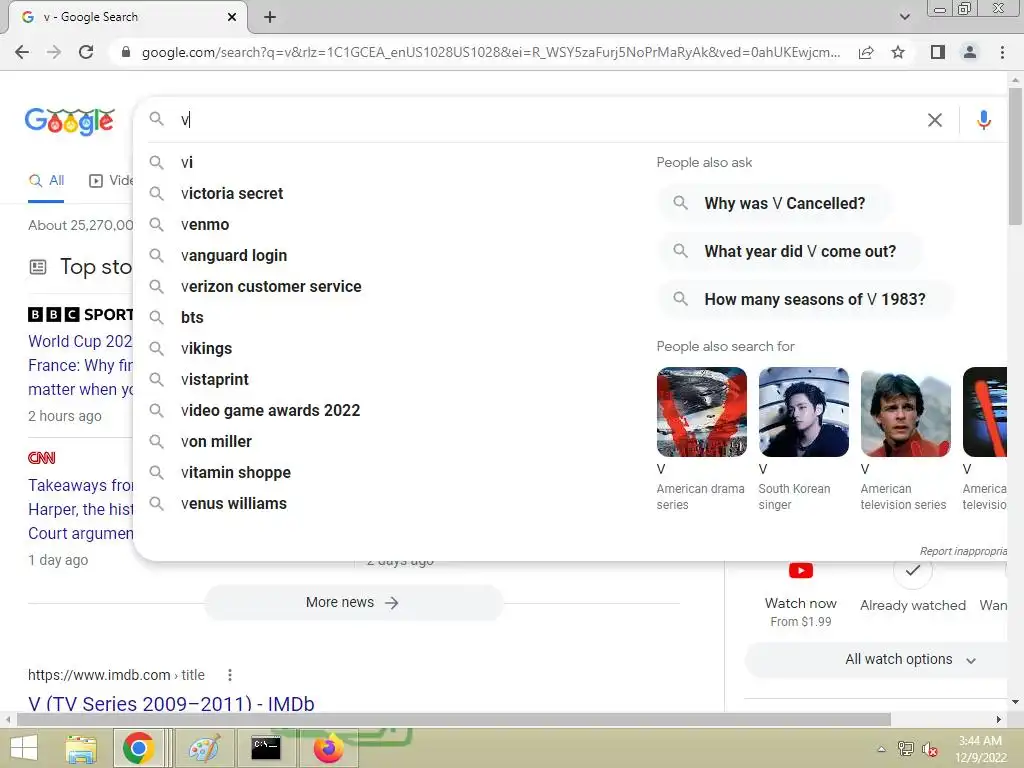
Task: Reload the current Google page
Action: [x=86, y=52]
